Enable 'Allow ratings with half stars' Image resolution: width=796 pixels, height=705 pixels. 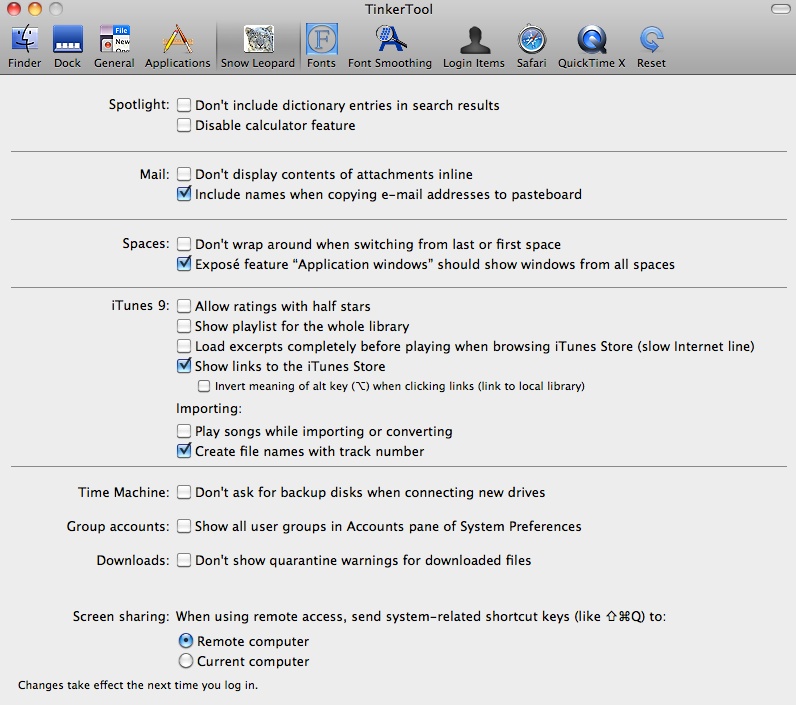coord(184,306)
